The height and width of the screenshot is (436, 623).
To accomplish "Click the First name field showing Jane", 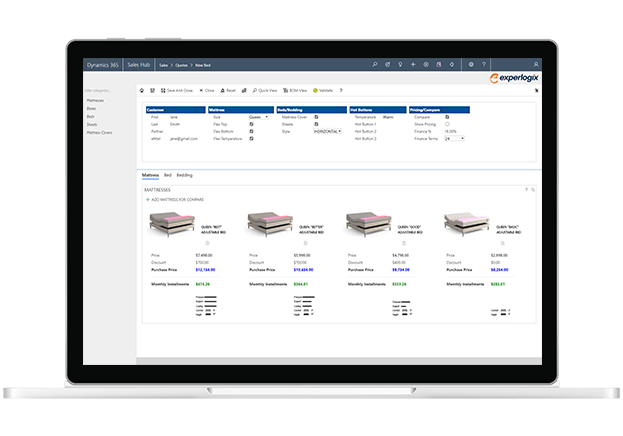I will click(x=174, y=117).
